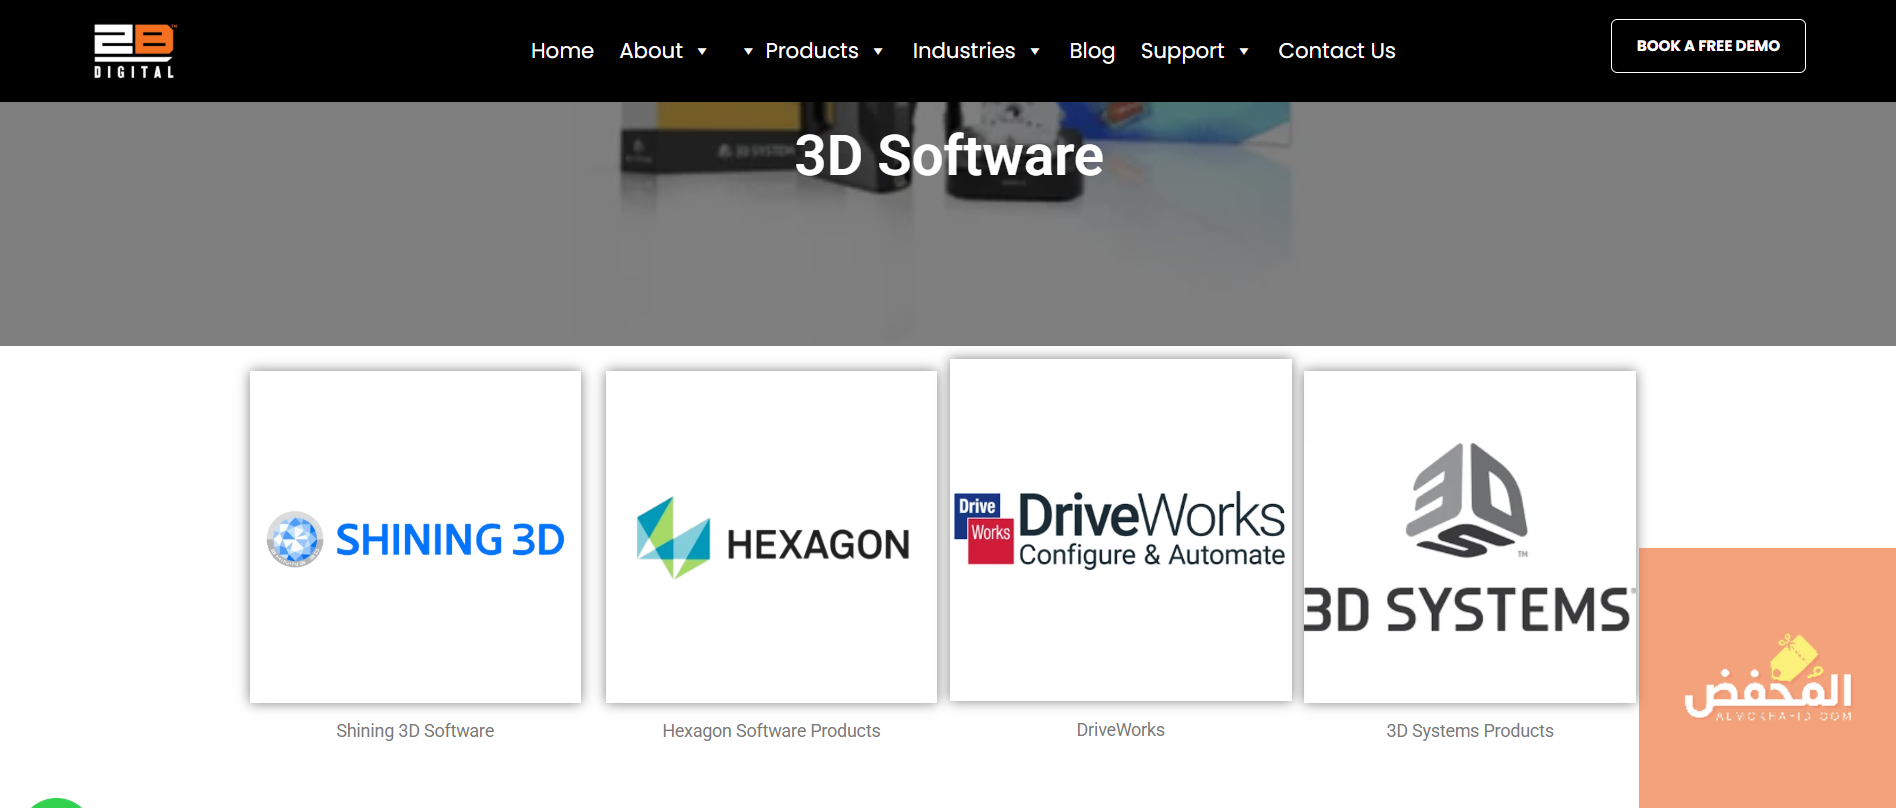1896x808 pixels.
Task: Click the Arabic coupon ad logo
Action: point(1767,682)
